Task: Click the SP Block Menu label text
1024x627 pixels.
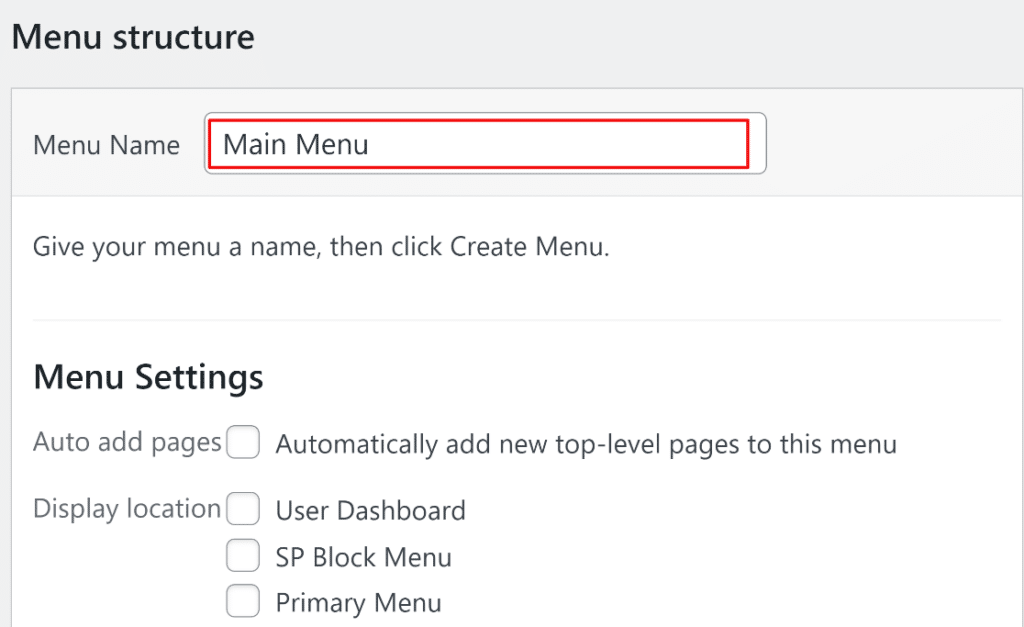Action: pos(363,556)
